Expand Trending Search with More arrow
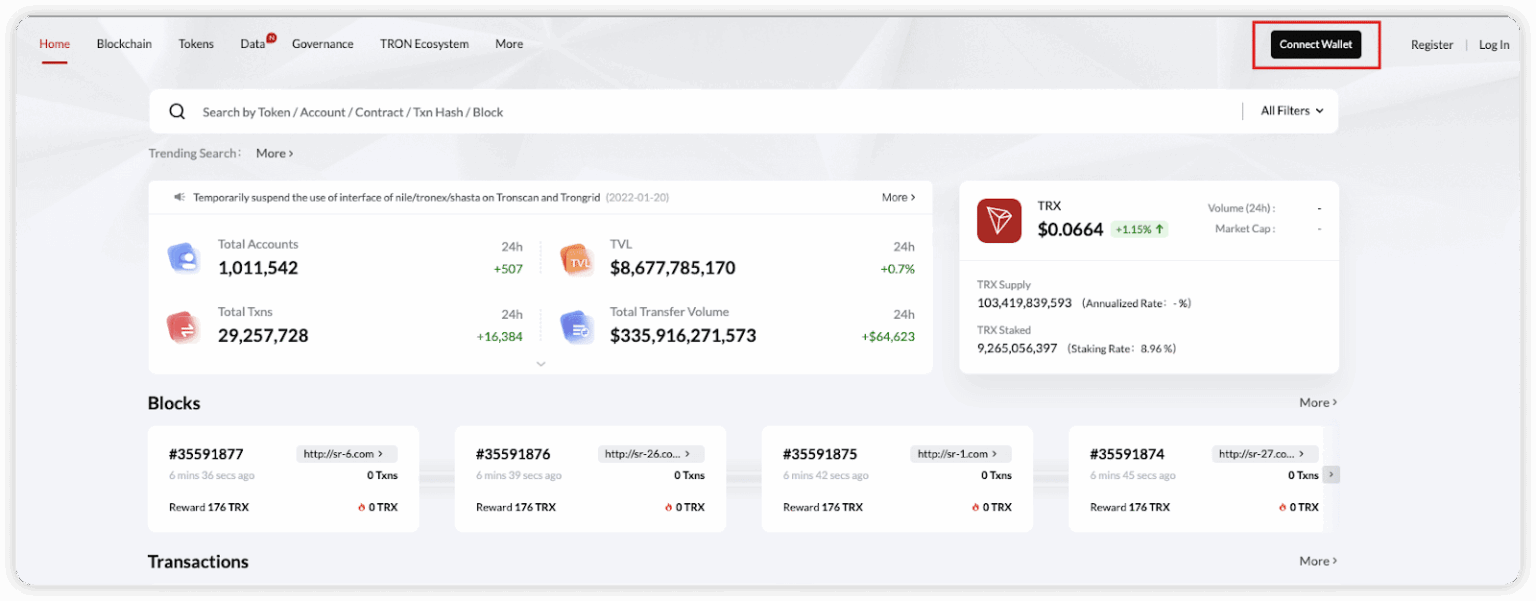Viewport: 1536px width, 601px height. tap(273, 153)
